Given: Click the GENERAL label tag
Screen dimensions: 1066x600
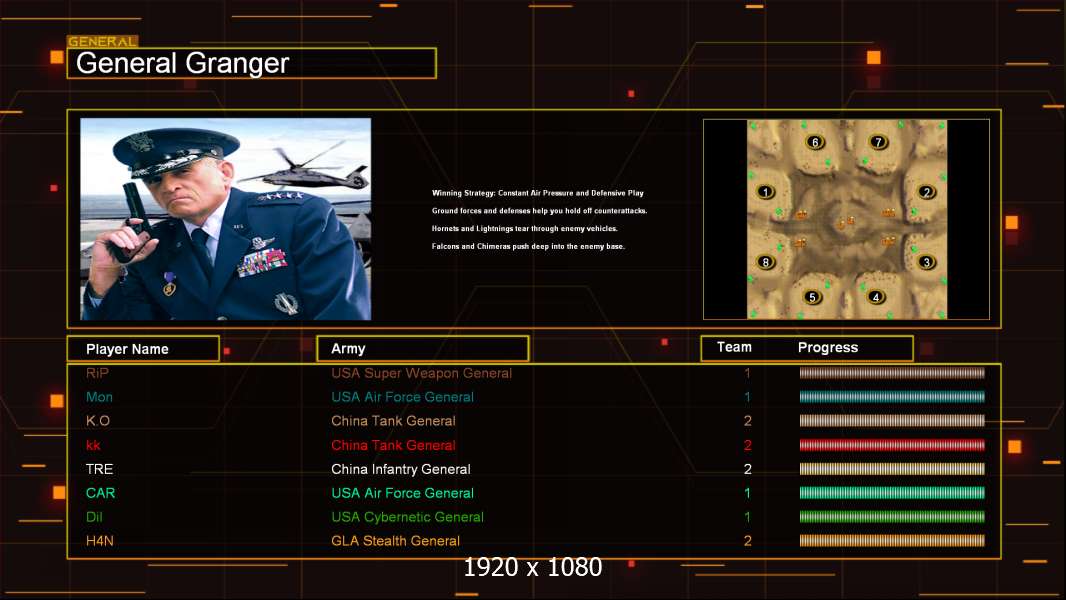Looking at the screenshot, I should 103,41.
